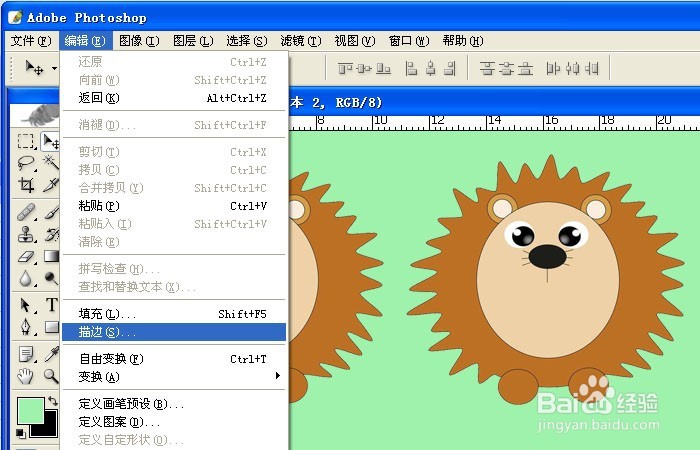Choose 定义画笔预设(B)... from the Edit menu
Image resolution: width=700 pixels, height=450 pixels.
(174, 404)
